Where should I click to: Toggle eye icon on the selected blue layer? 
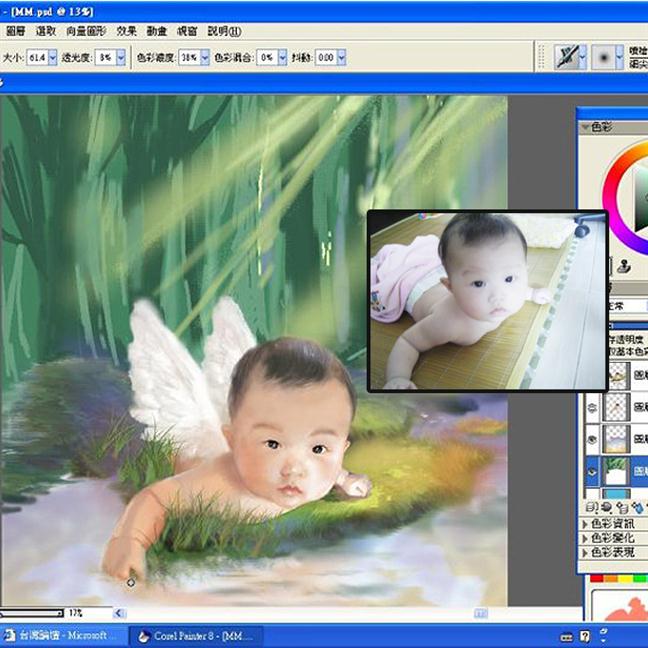point(591,470)
